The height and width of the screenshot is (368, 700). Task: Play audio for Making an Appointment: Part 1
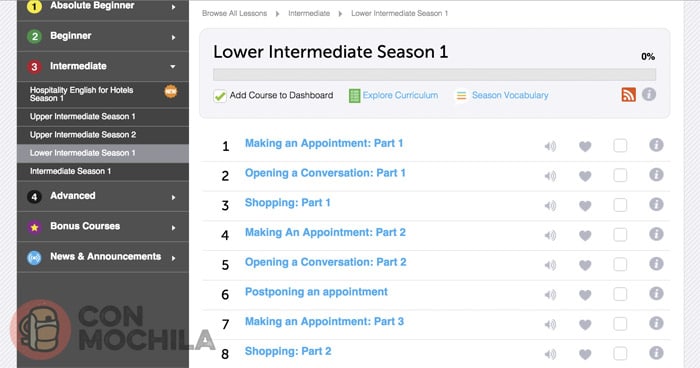tap(550, 146)
